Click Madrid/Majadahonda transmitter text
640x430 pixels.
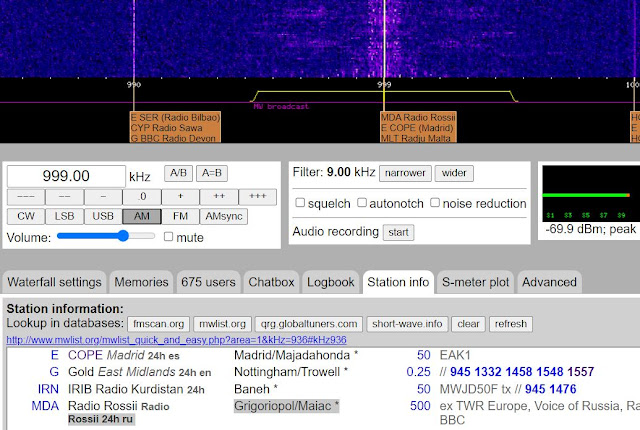(x=296, y=355)
